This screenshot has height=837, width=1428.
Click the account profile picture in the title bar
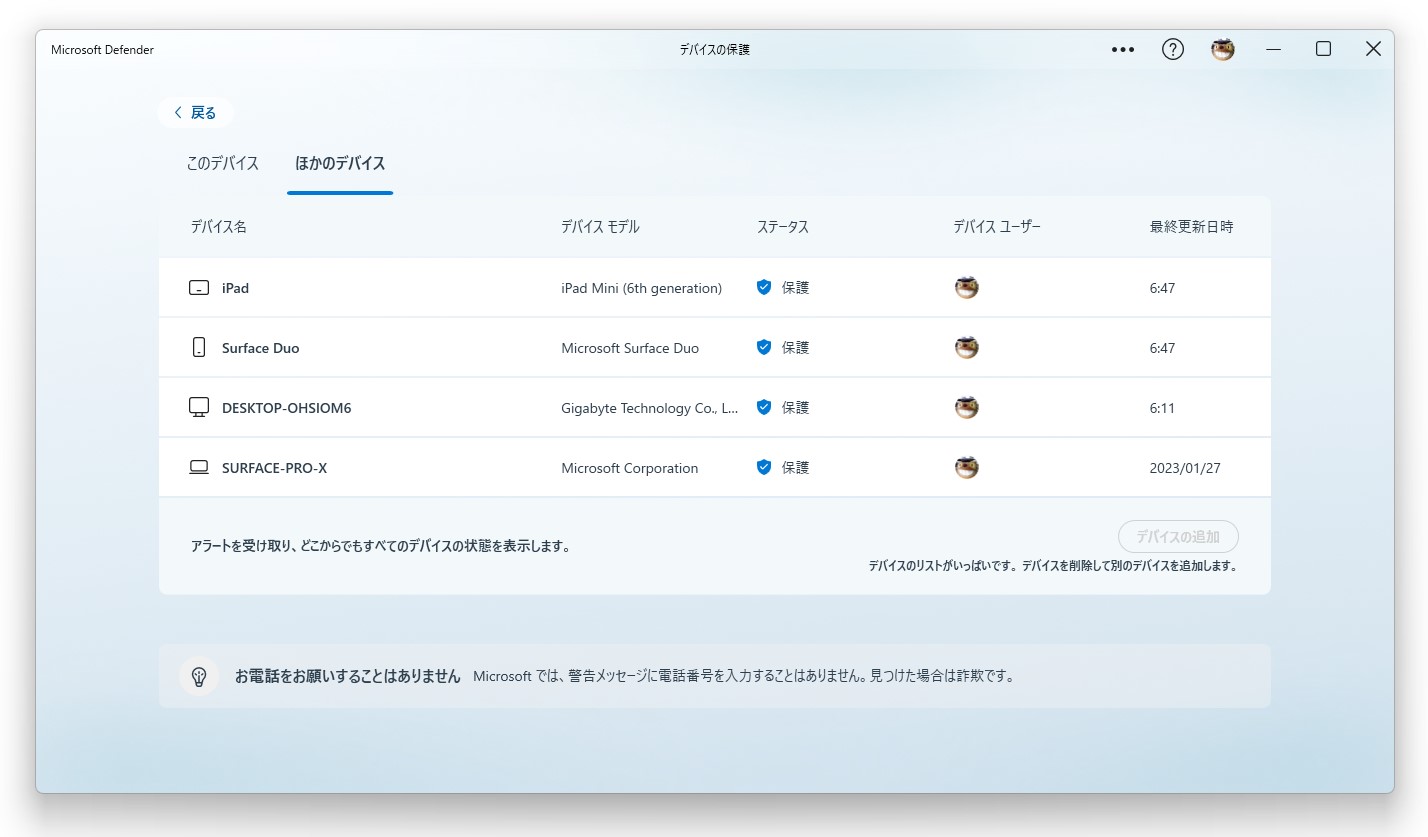click(x=1222, y=48)
